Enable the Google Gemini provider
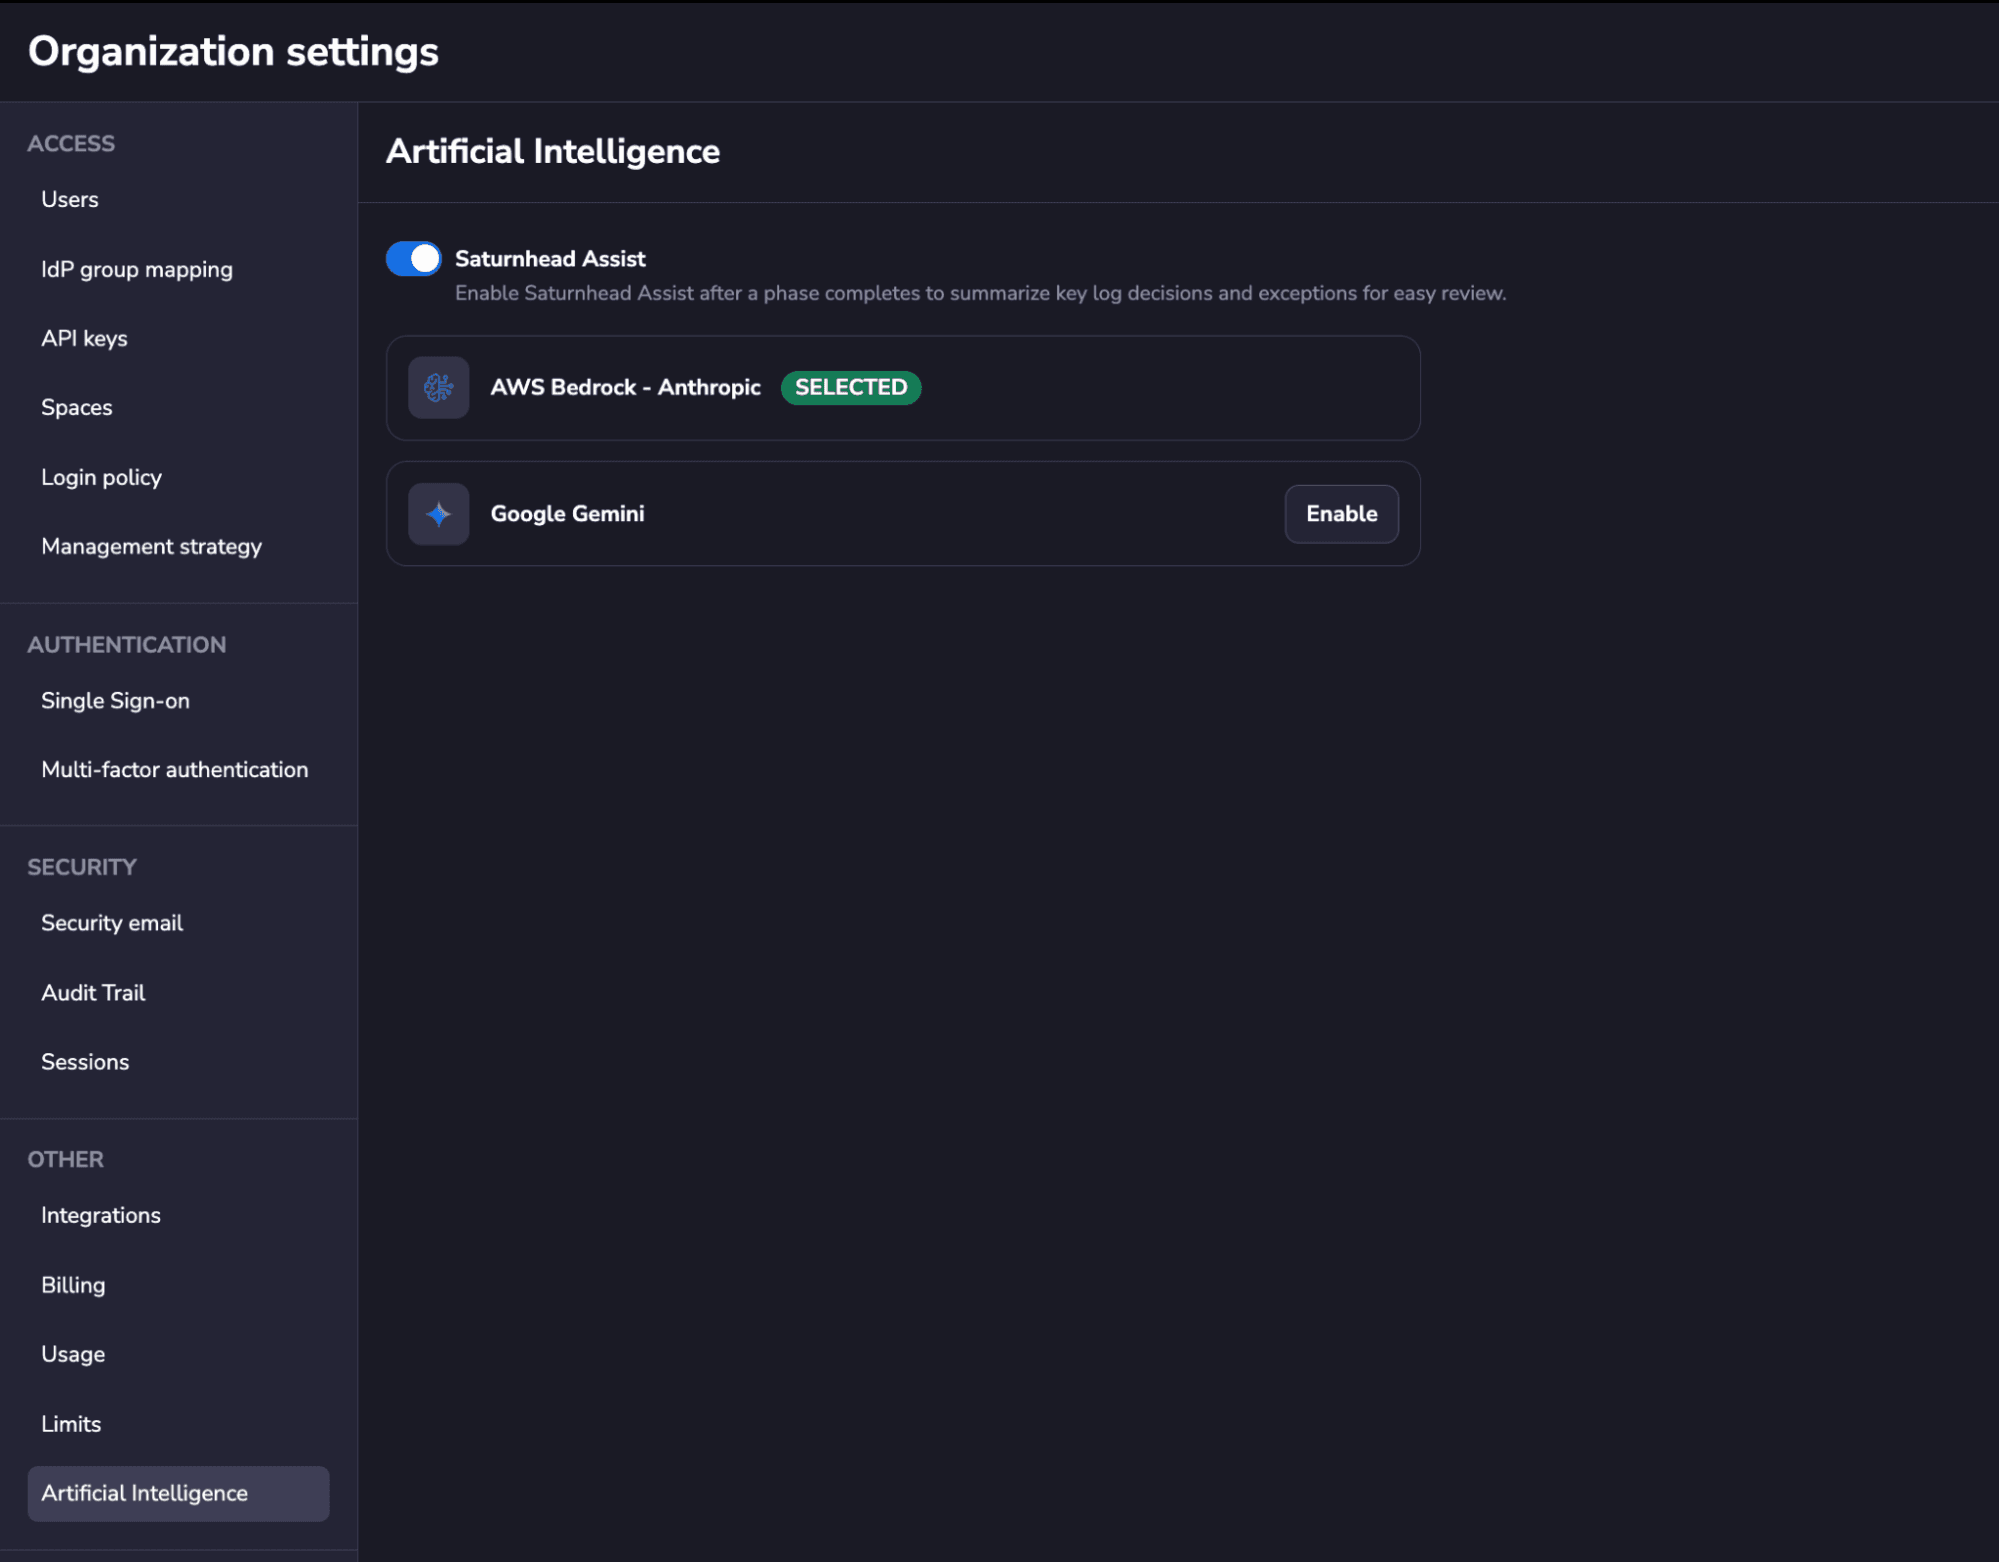This screenshot has height=1562, width=1999. point(1341,514)
